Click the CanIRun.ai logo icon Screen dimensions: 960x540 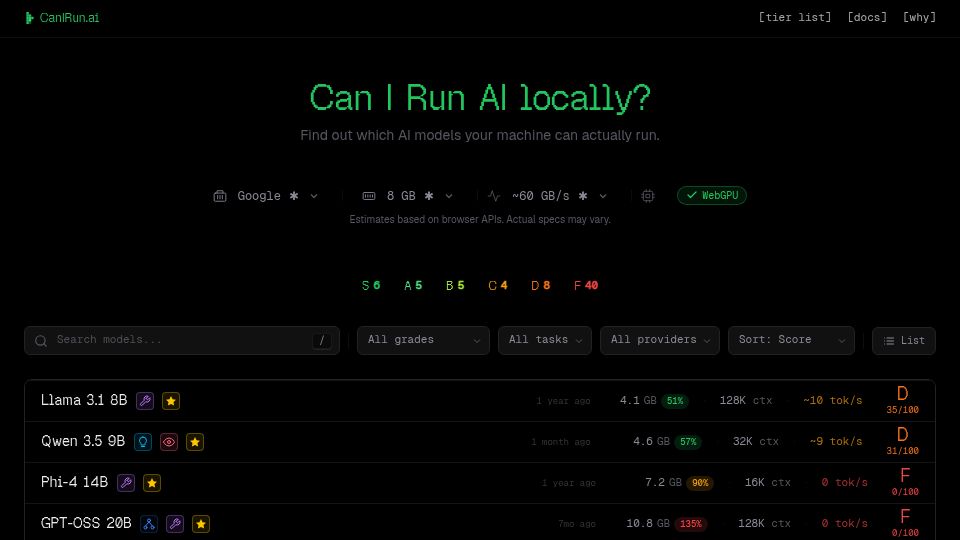click(x=29, y=18)
